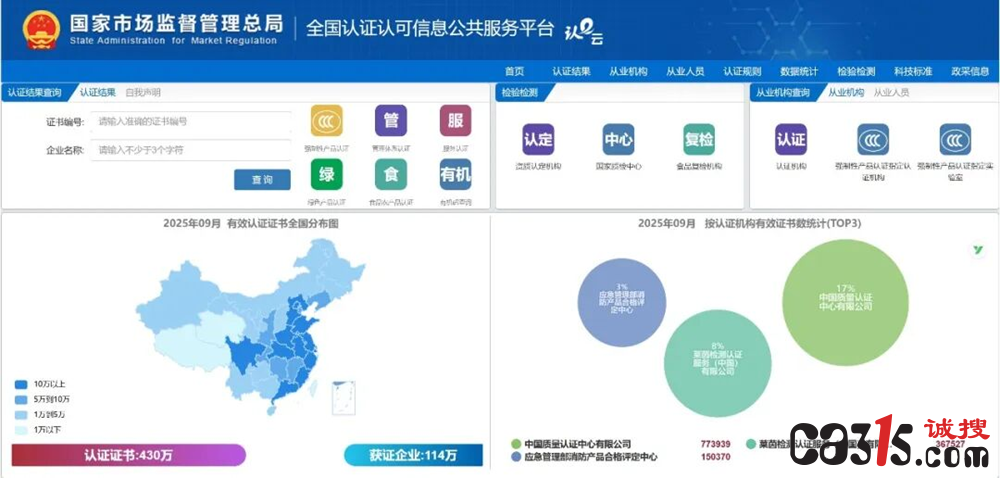
Task: Open the 强制性产品认证 CCC icon
Action: [x=327, y=120]
